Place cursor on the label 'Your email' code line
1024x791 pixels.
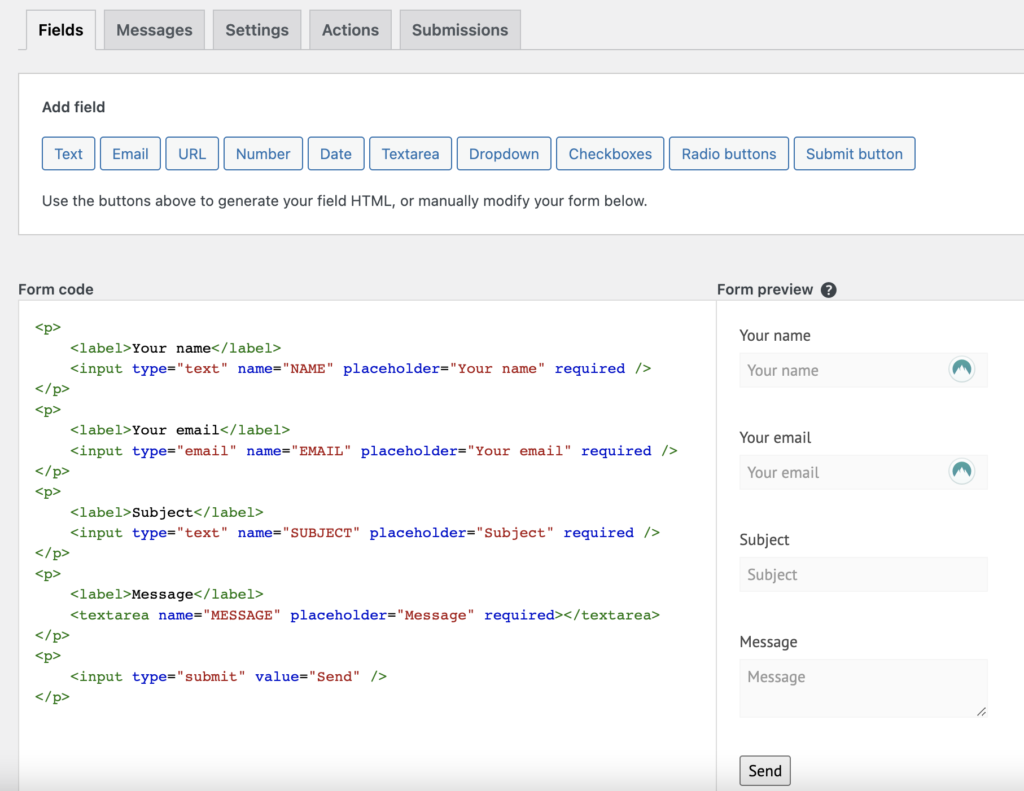tap(180, 430)
